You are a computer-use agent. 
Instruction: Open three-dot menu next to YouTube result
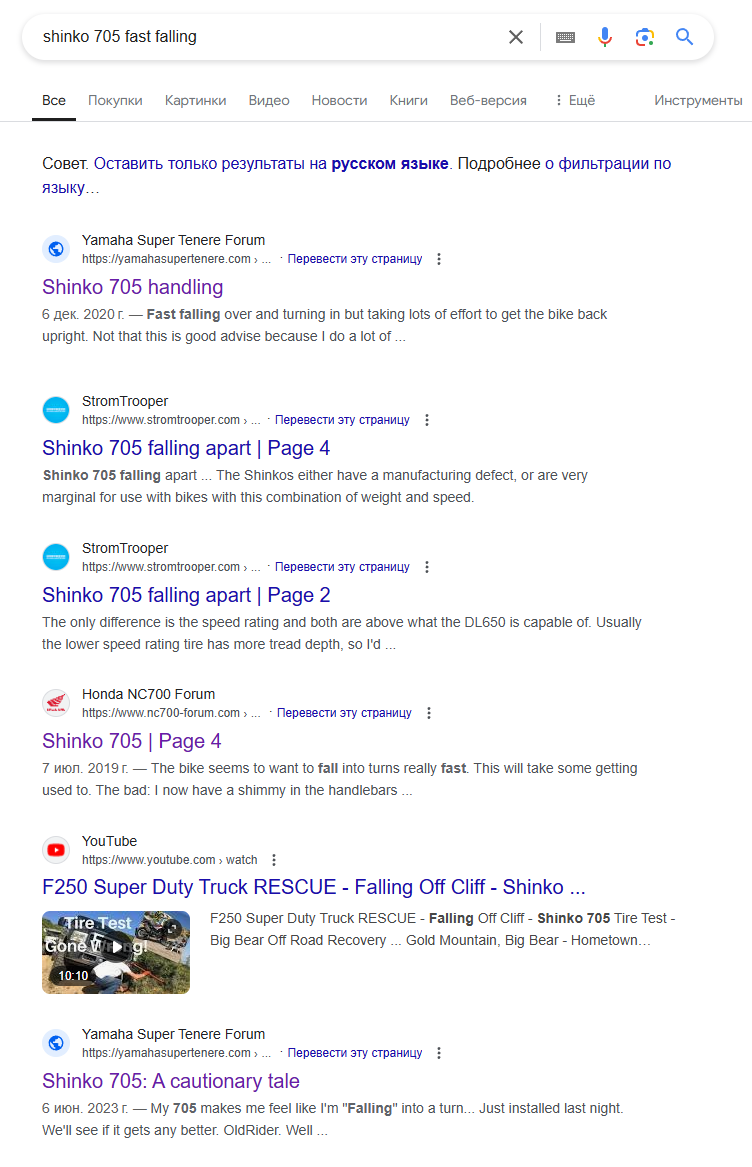274,860
